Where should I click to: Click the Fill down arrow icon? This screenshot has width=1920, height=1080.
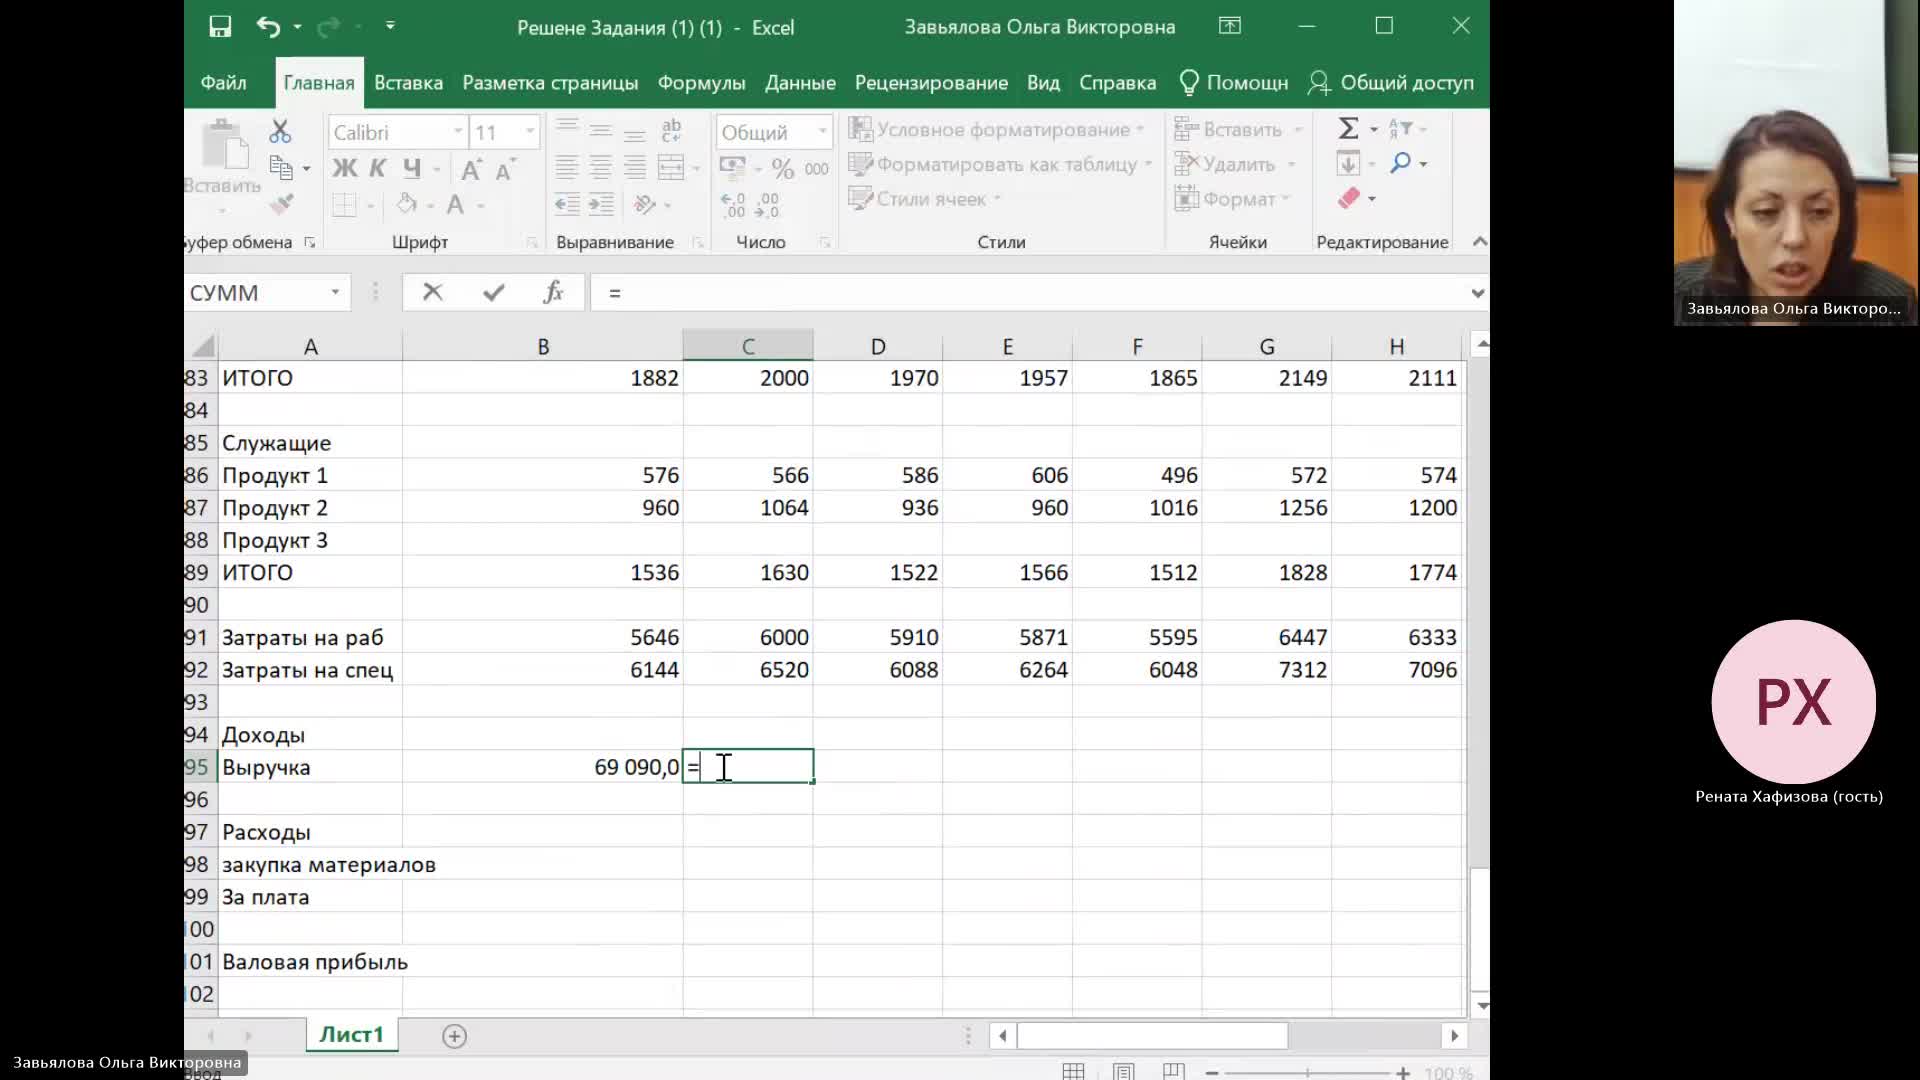tap(1348, 163)
